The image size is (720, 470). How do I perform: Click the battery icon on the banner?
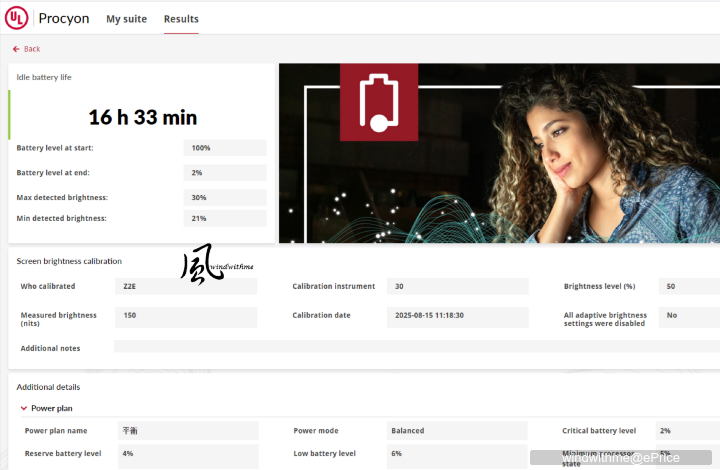click(379, 102)
